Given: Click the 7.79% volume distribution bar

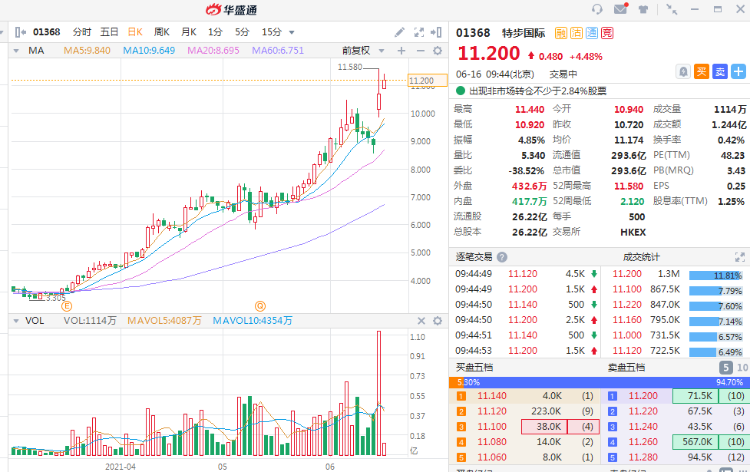Looking at the screenshot, I should tap(716, 291).
